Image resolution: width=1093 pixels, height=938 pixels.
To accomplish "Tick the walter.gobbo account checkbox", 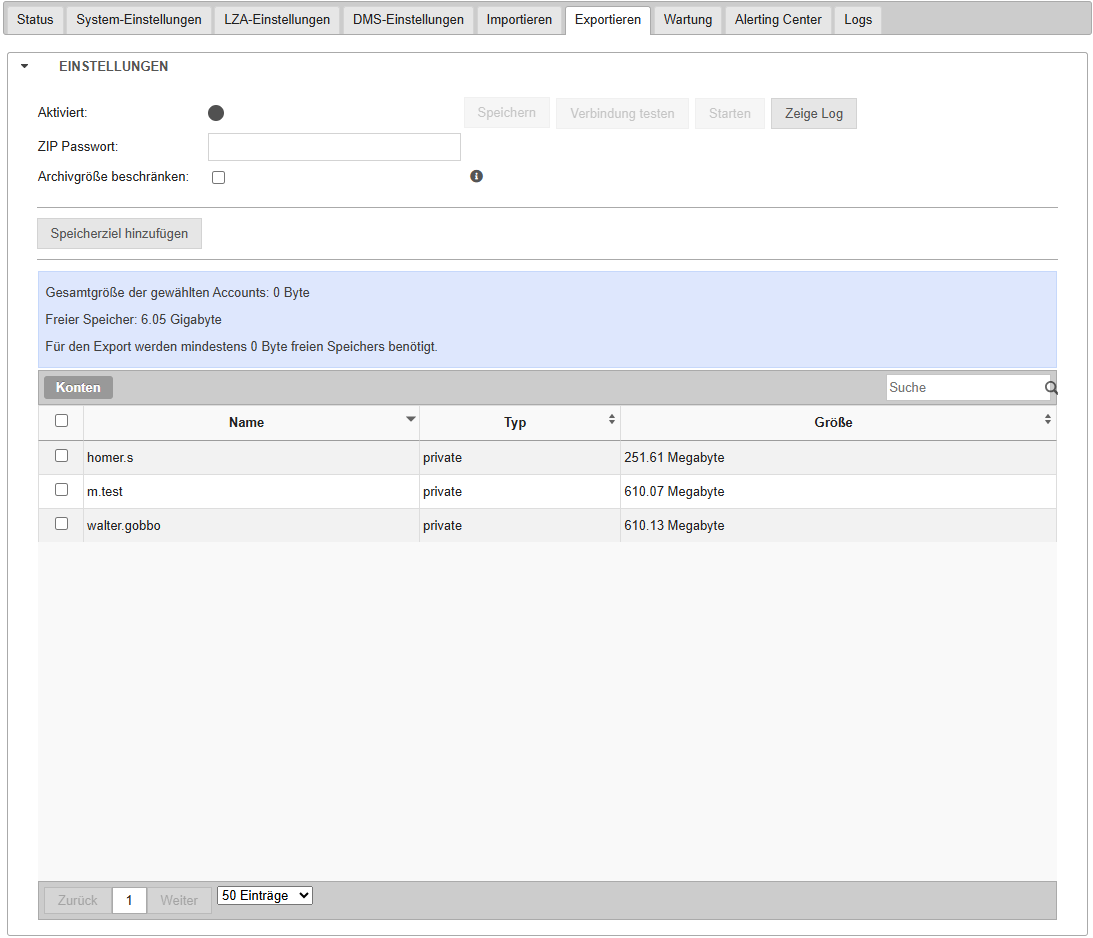I will (61, 524).
